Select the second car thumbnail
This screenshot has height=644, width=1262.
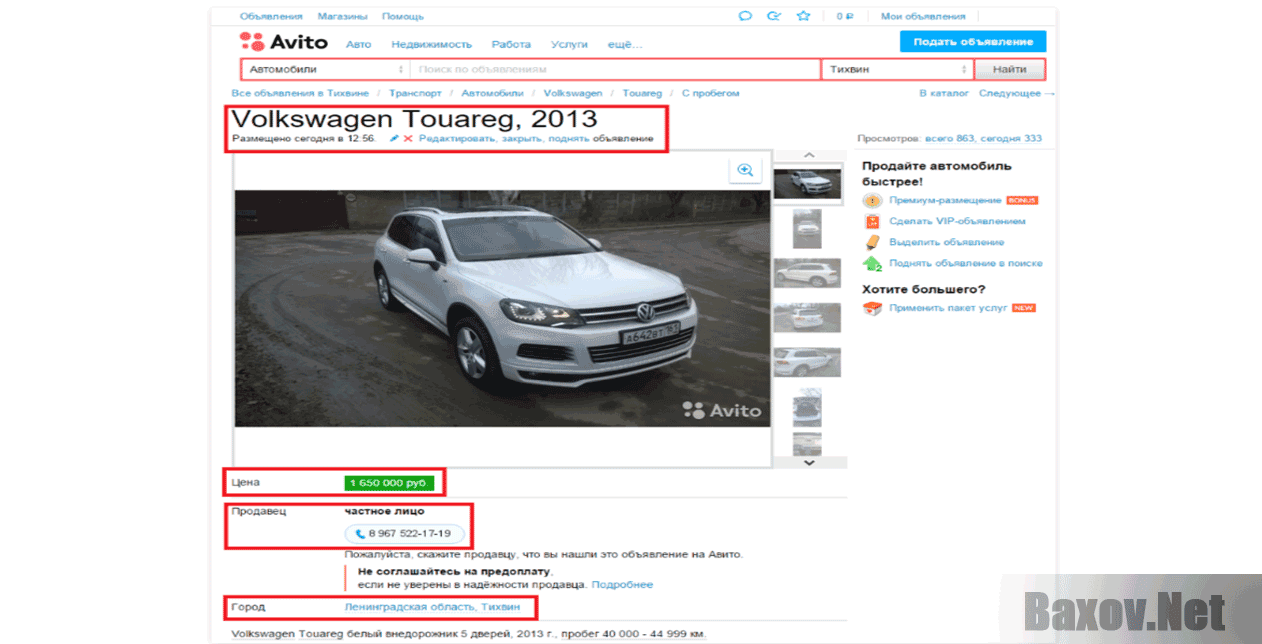tap(807, 229)
